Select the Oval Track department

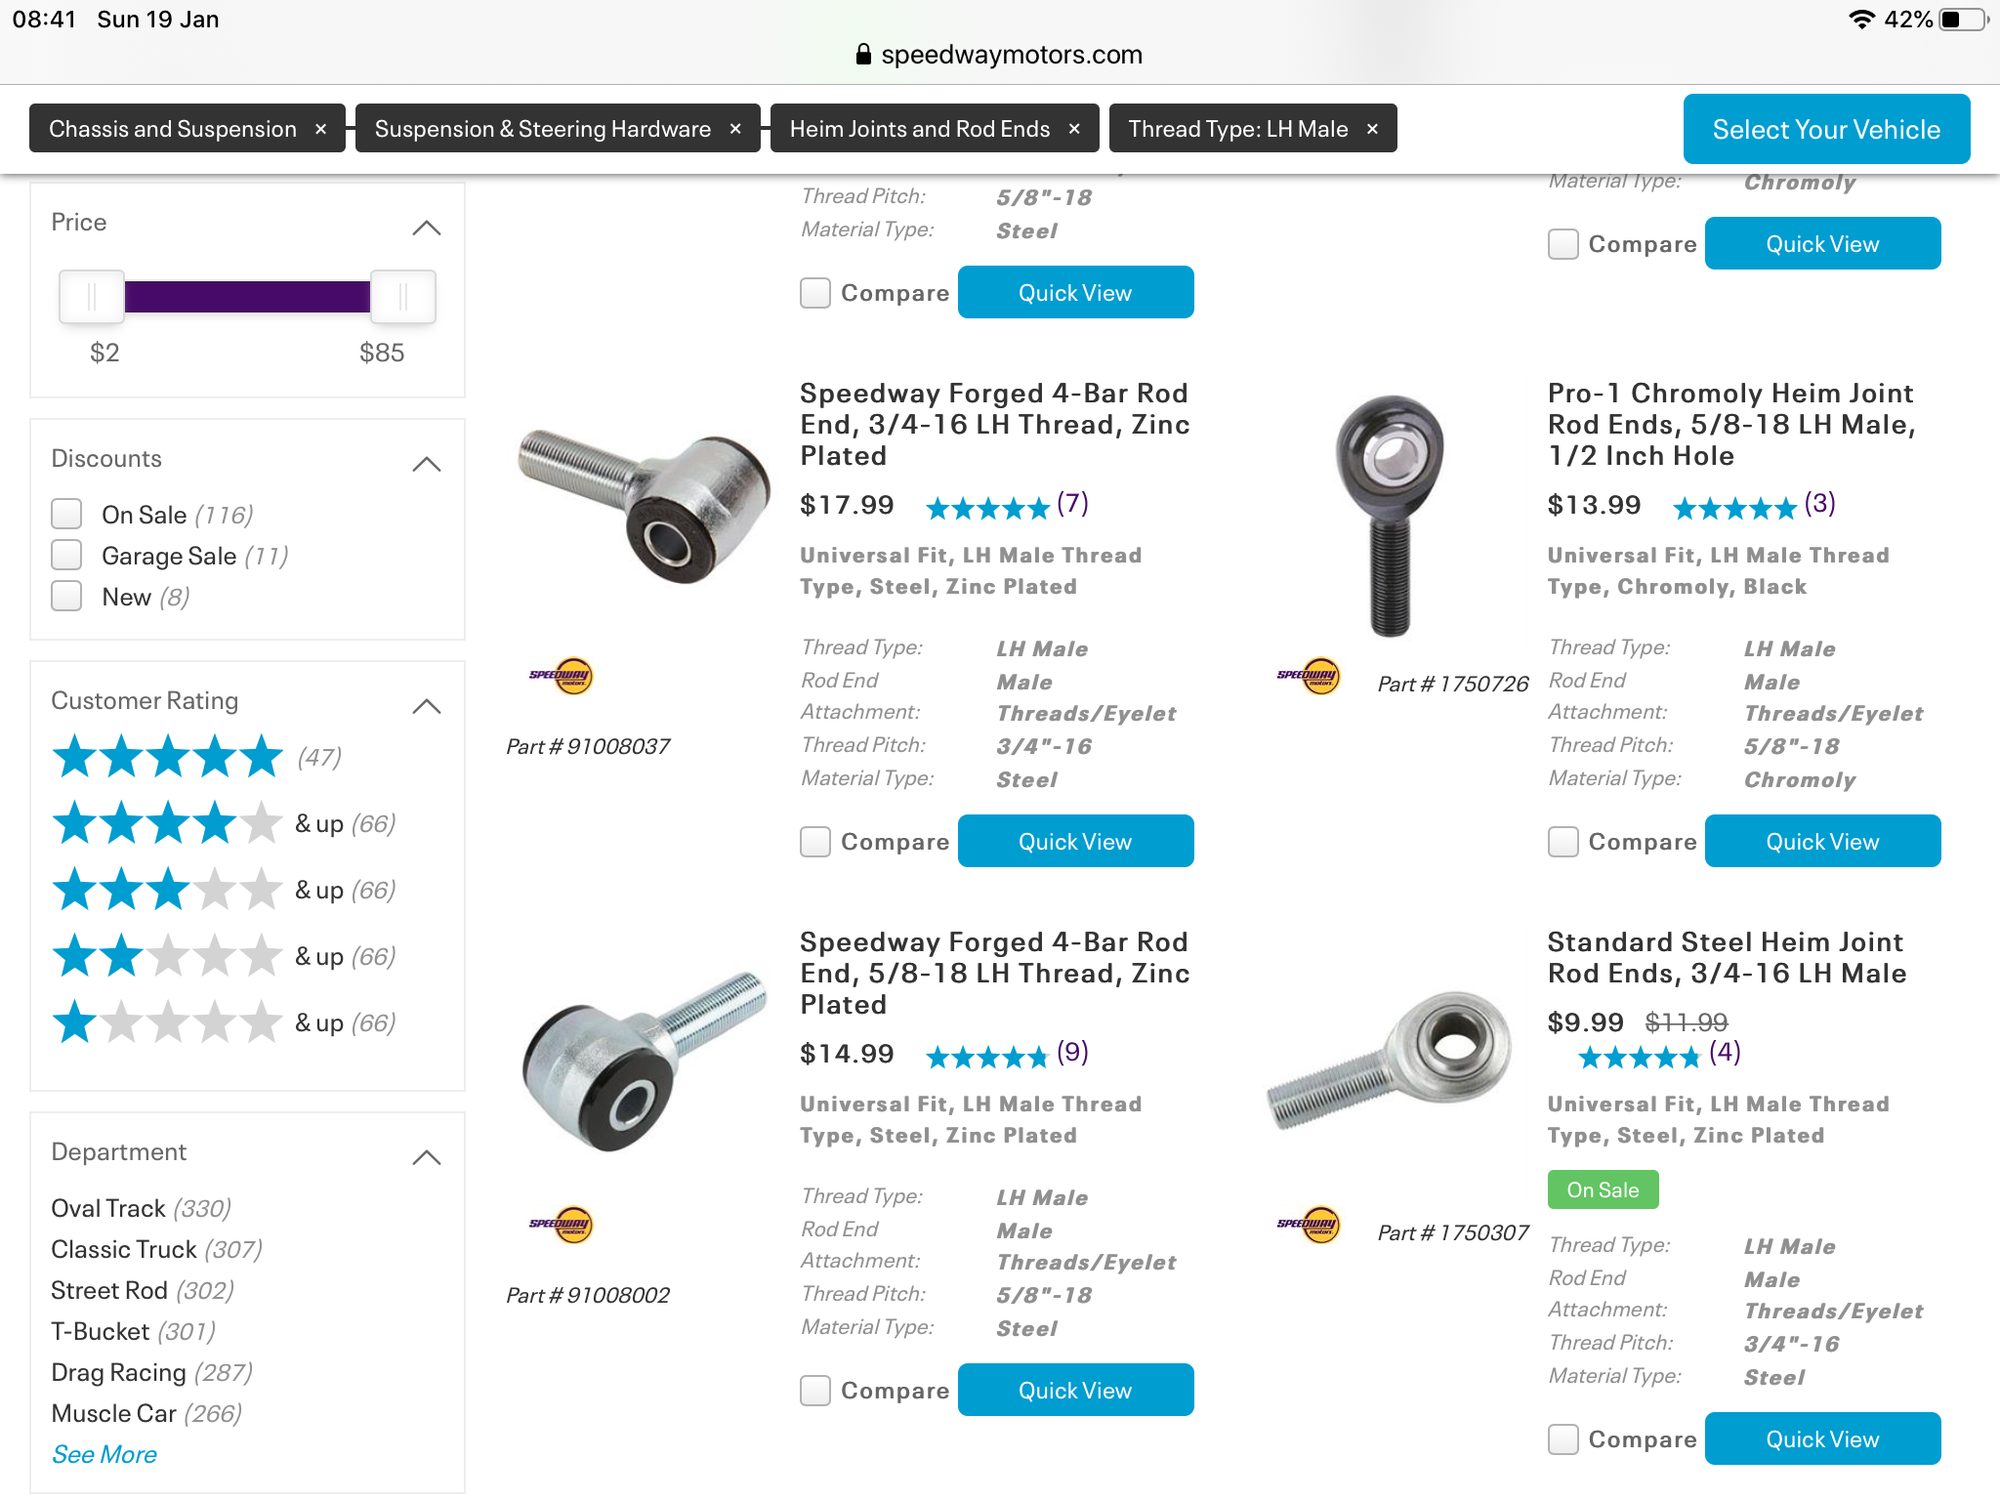pos(141,1209)
